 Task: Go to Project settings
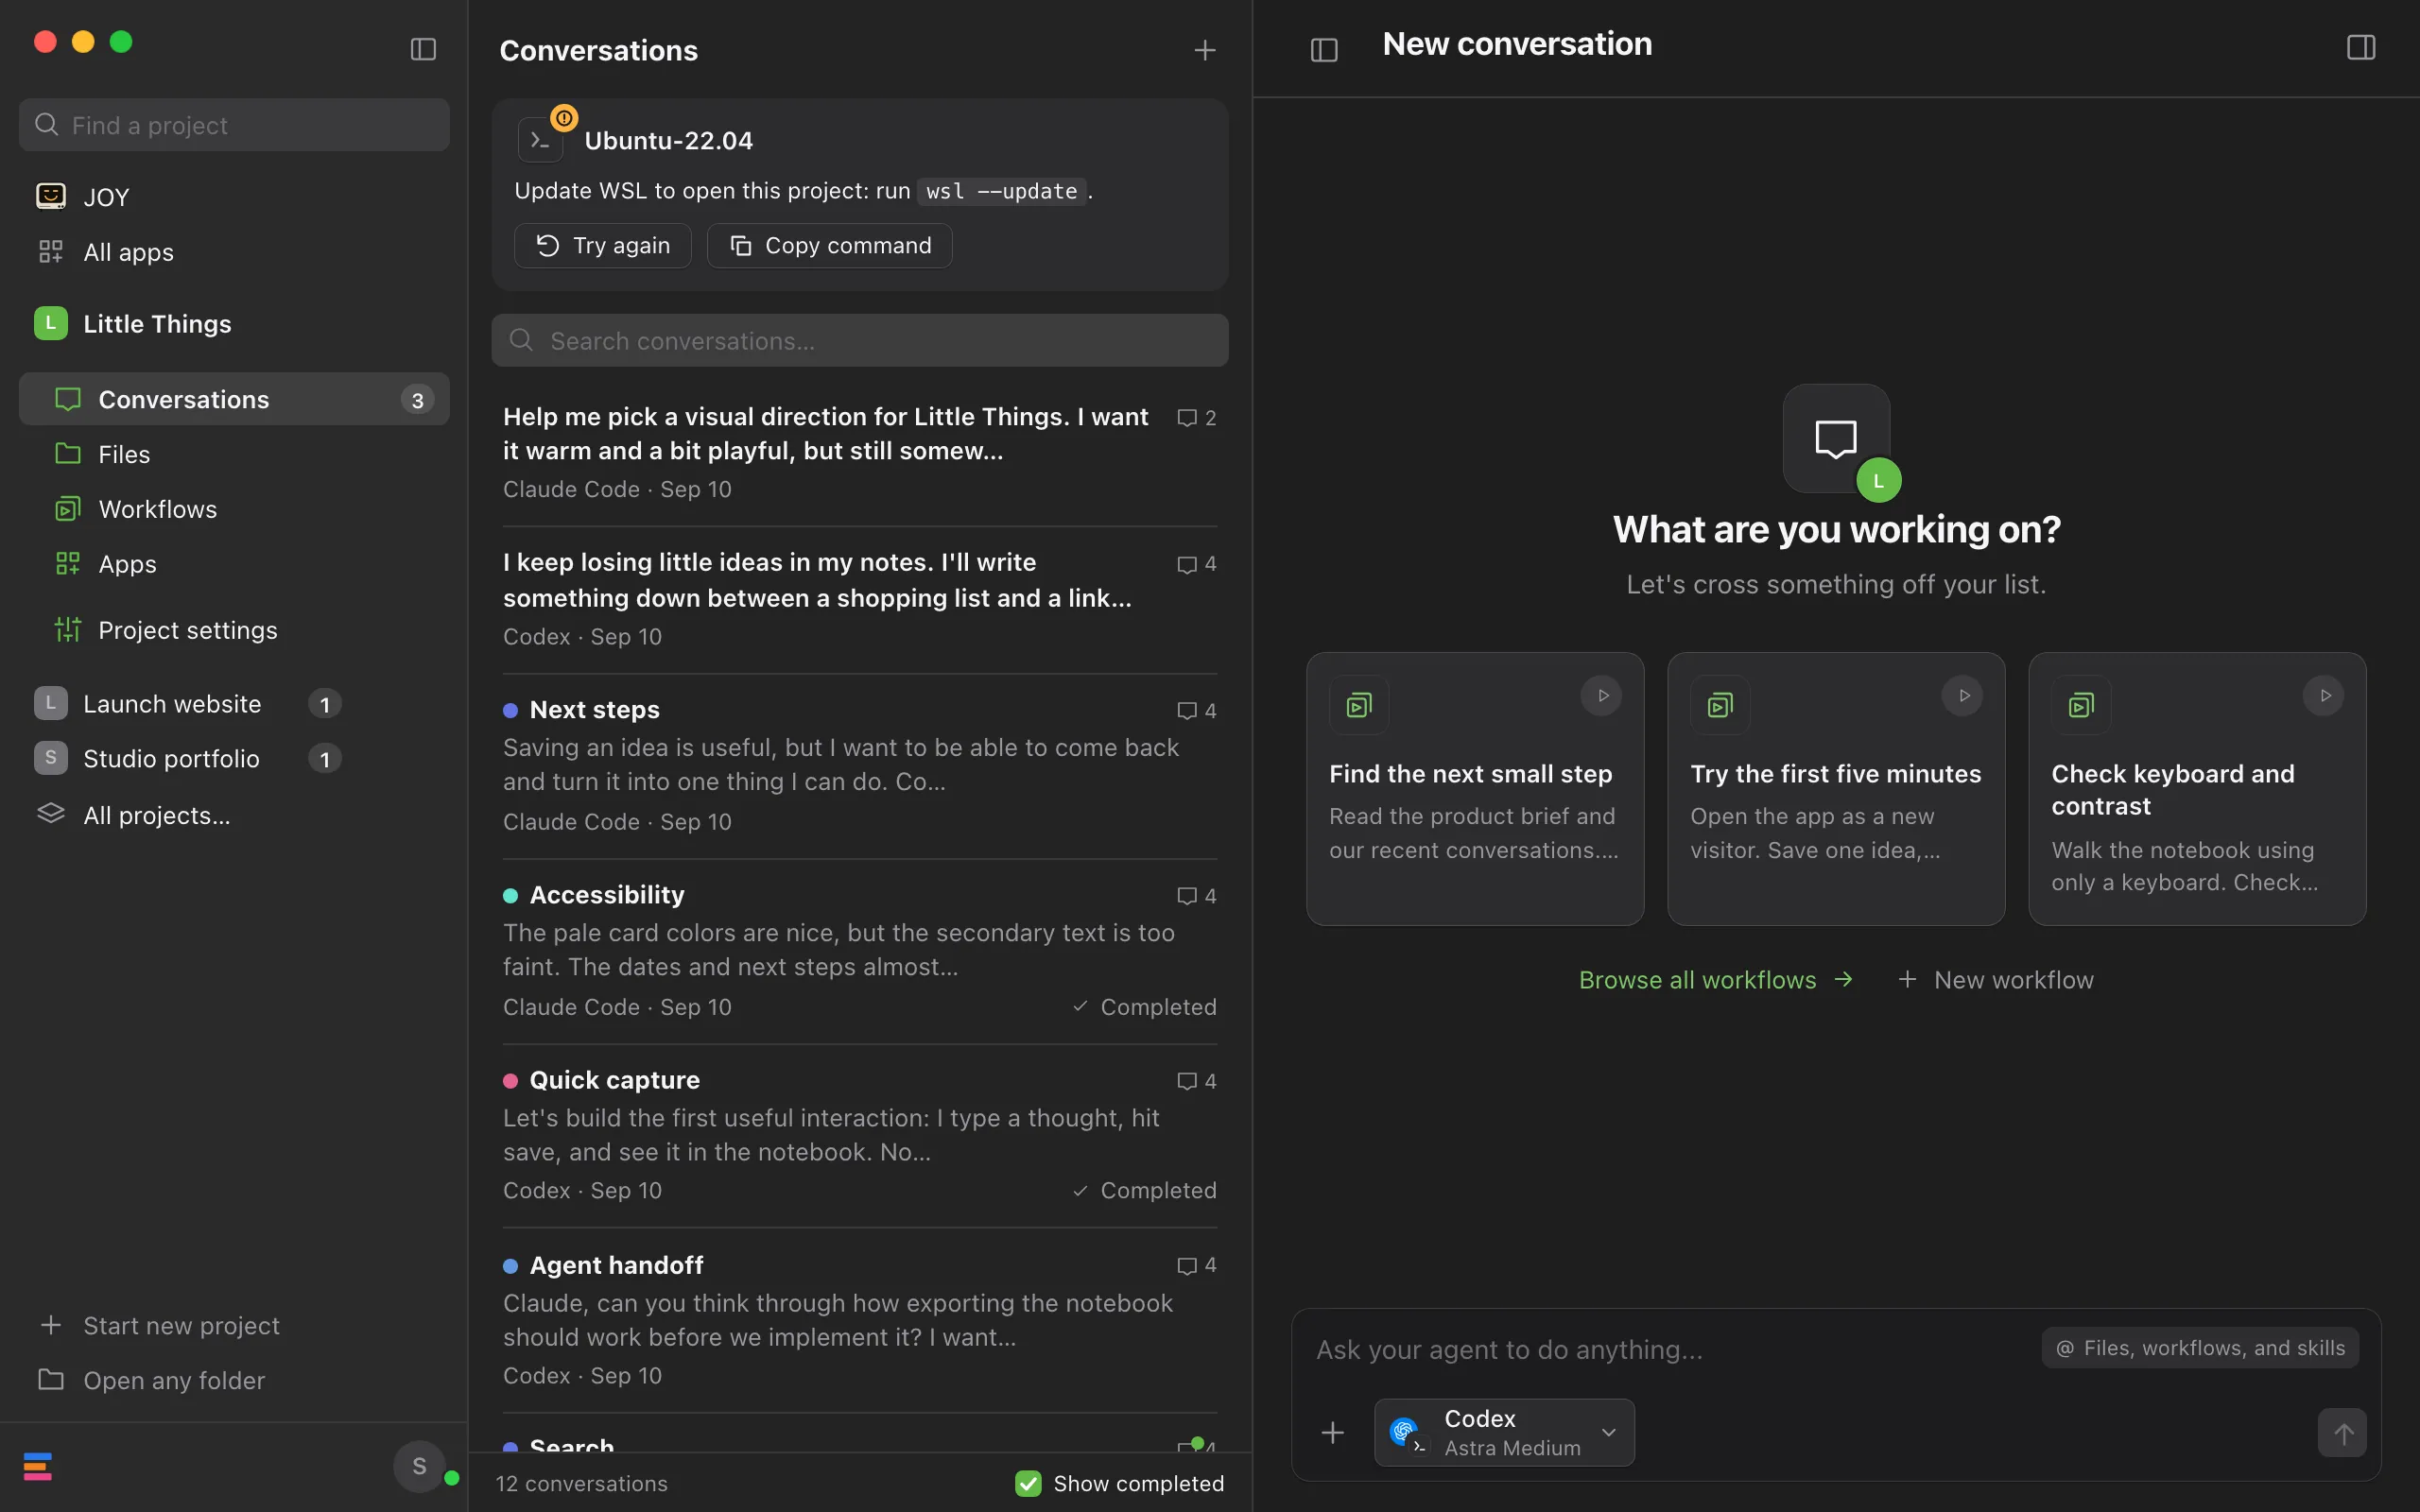point(187,630)
